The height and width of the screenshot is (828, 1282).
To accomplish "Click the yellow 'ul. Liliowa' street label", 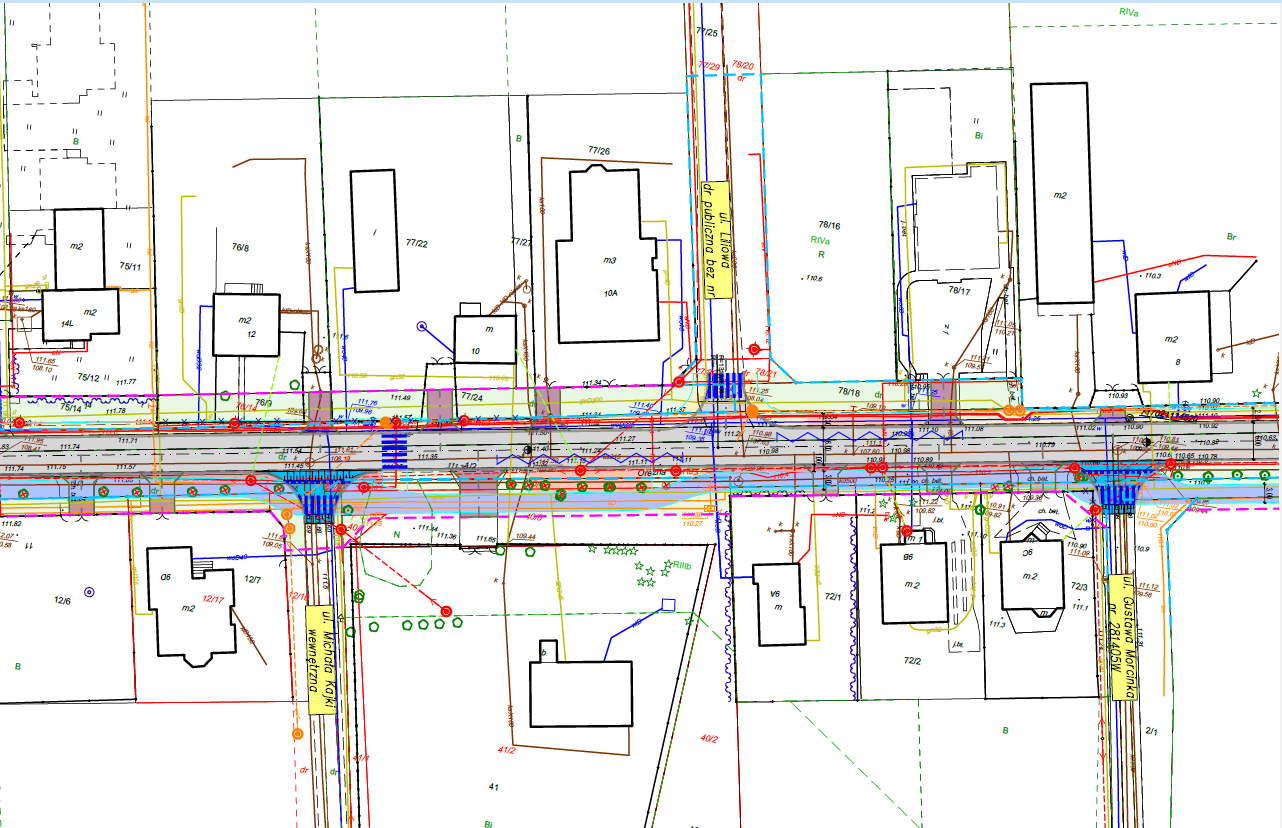I will click(716, 240).
